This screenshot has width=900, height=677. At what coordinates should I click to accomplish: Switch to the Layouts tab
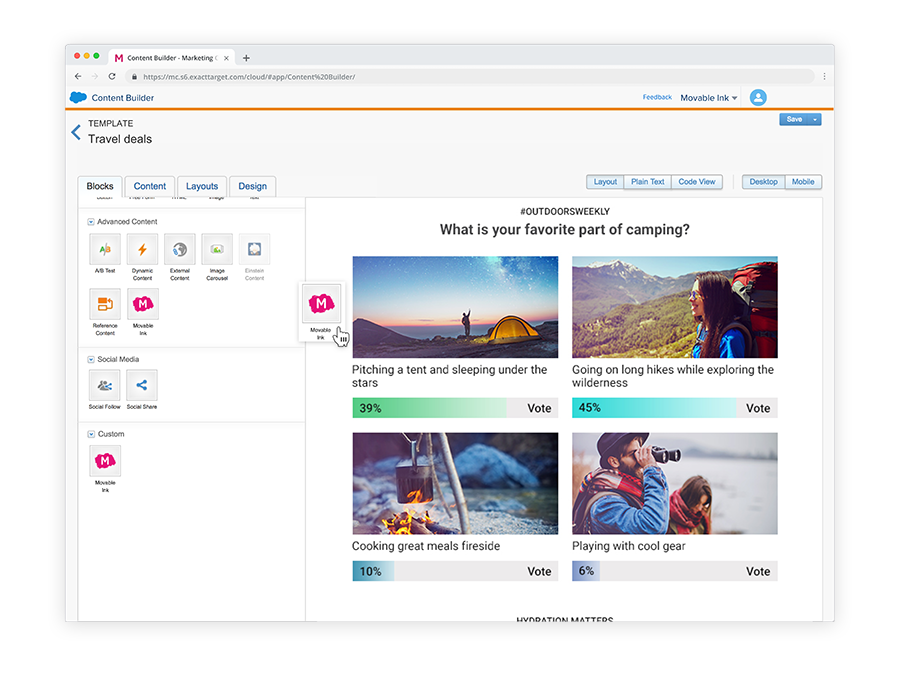pos(202,186)
